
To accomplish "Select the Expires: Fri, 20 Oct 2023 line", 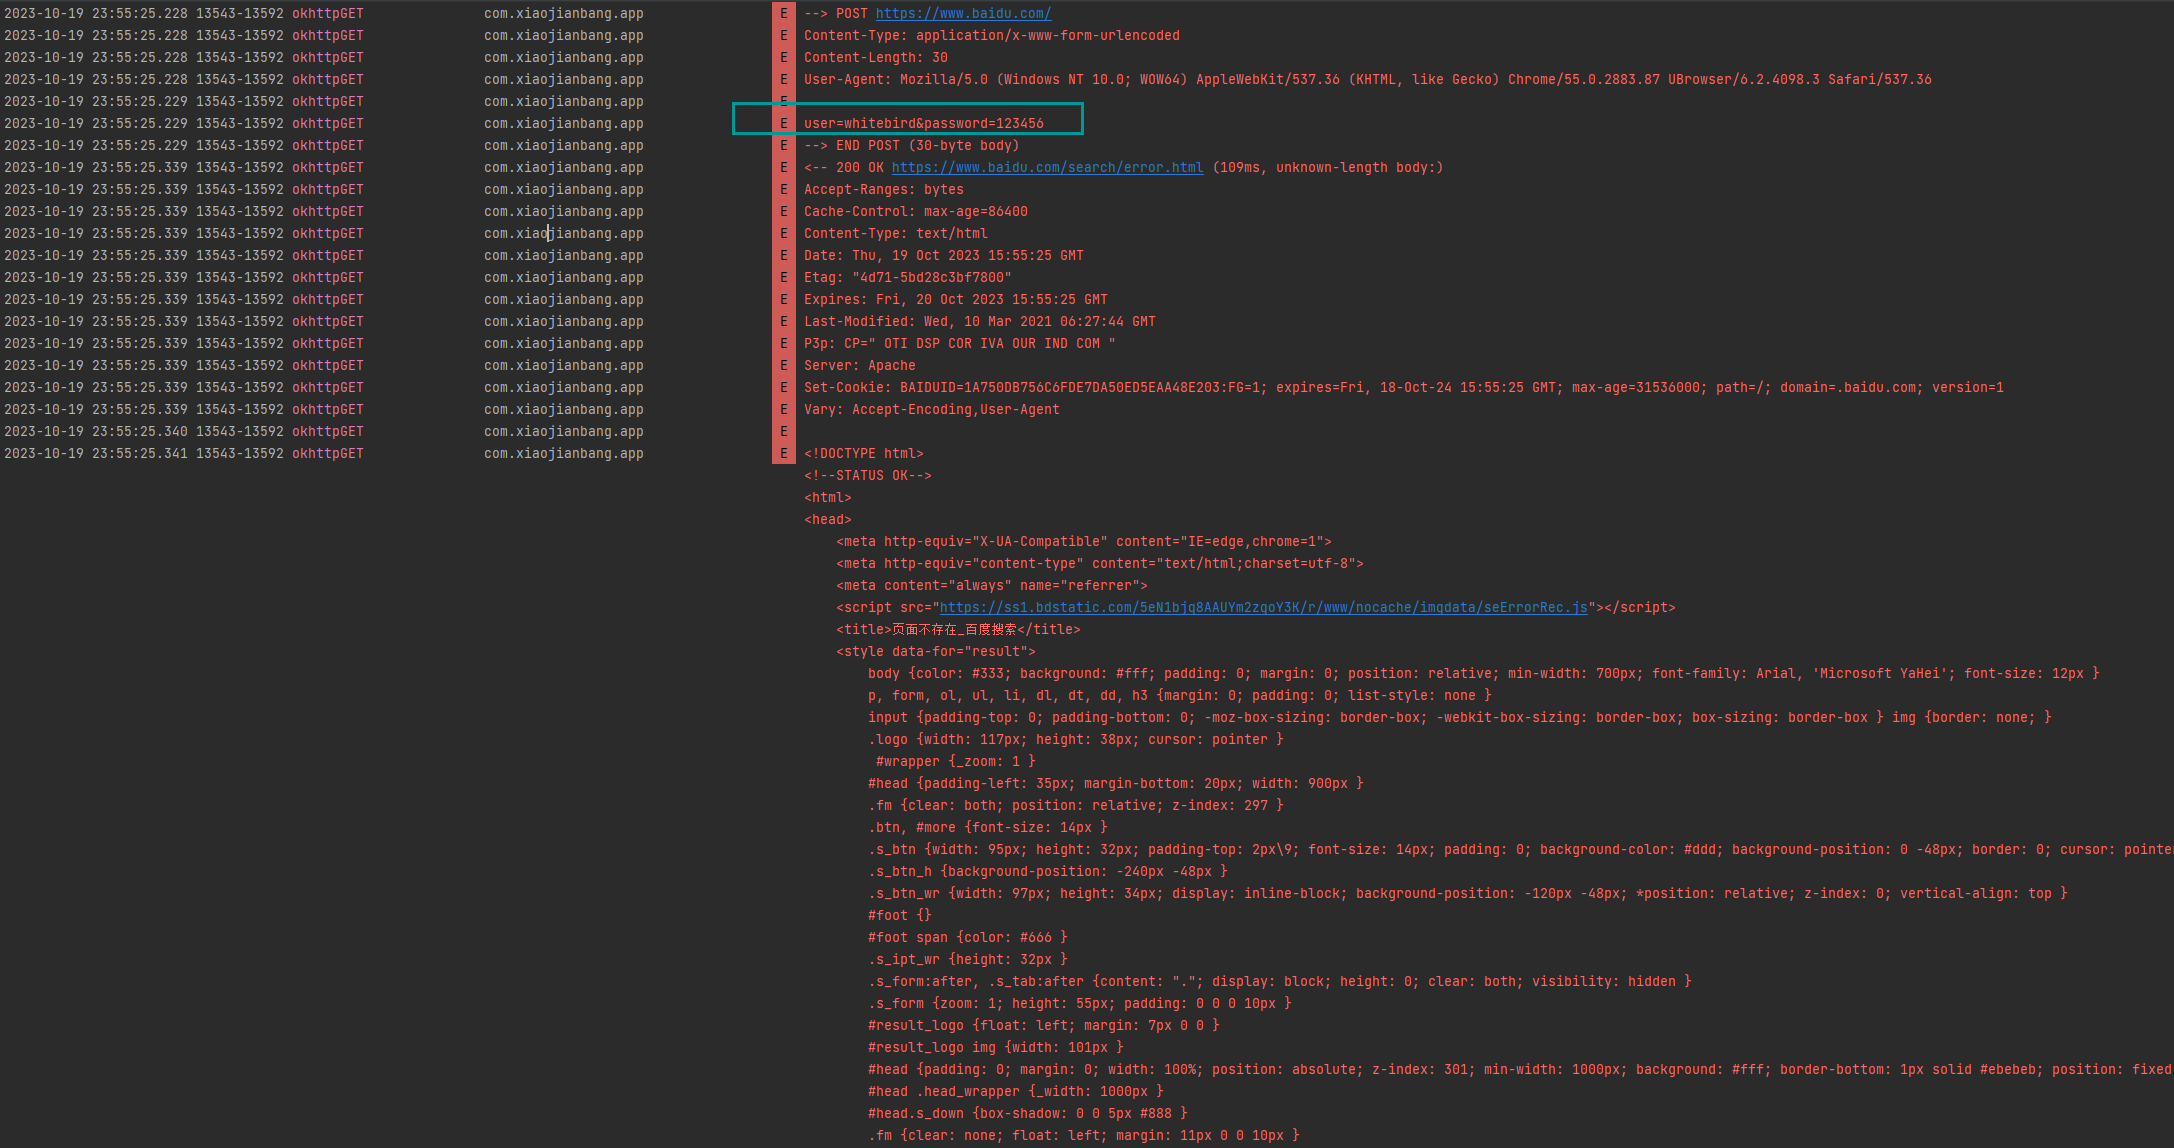I will point(955,300).
